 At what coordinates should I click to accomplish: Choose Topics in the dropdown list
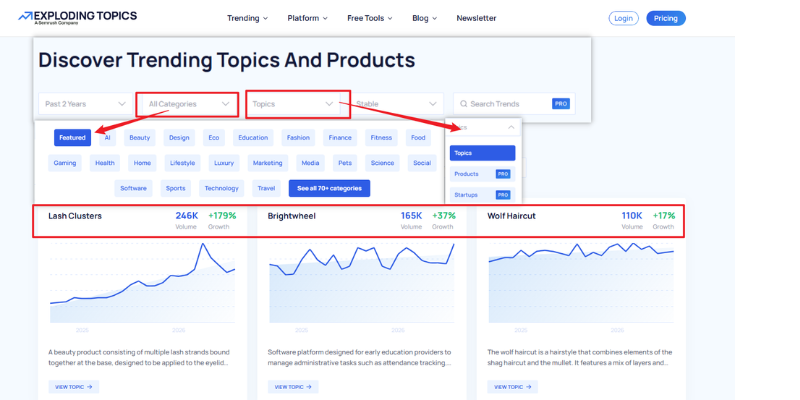tap(483, 153)
